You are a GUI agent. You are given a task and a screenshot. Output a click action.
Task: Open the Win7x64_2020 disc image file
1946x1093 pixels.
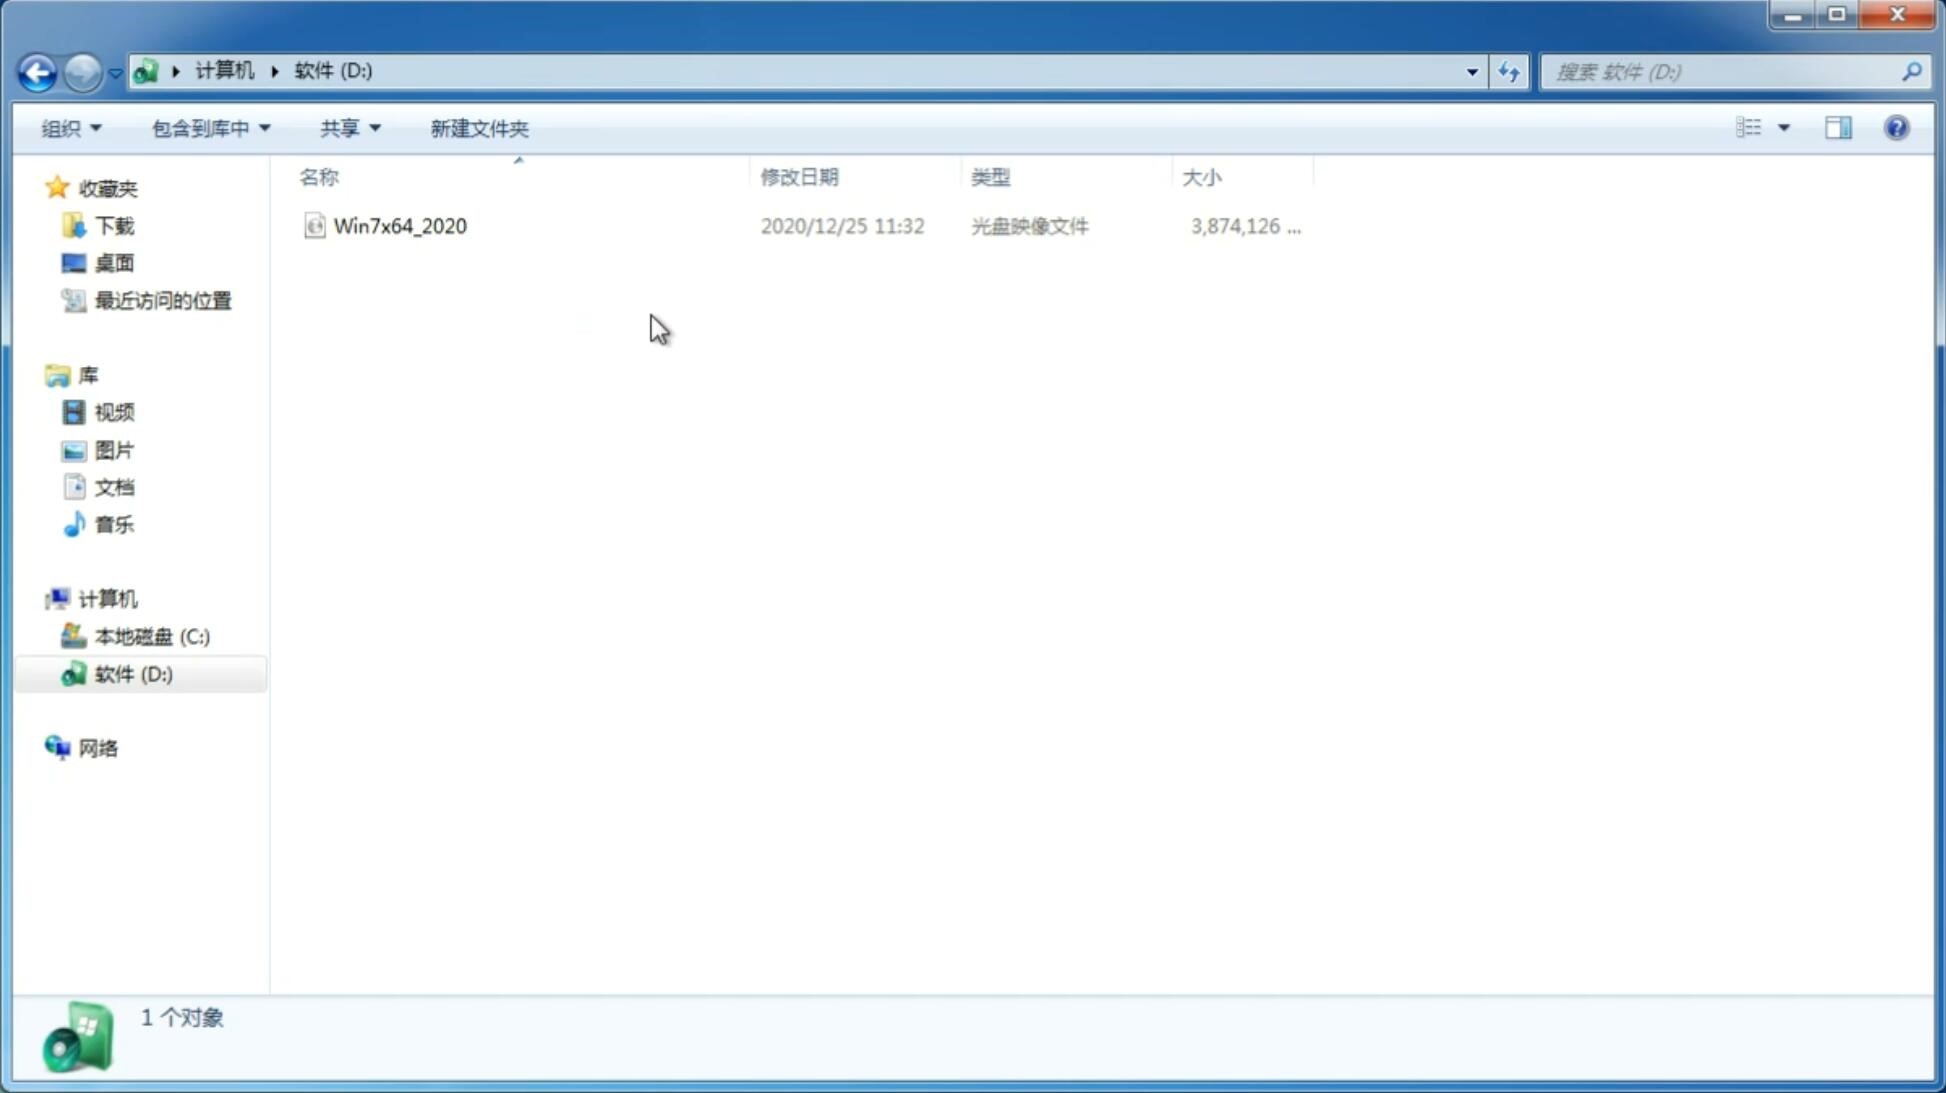pyautogui.click(x=400, y=224)
